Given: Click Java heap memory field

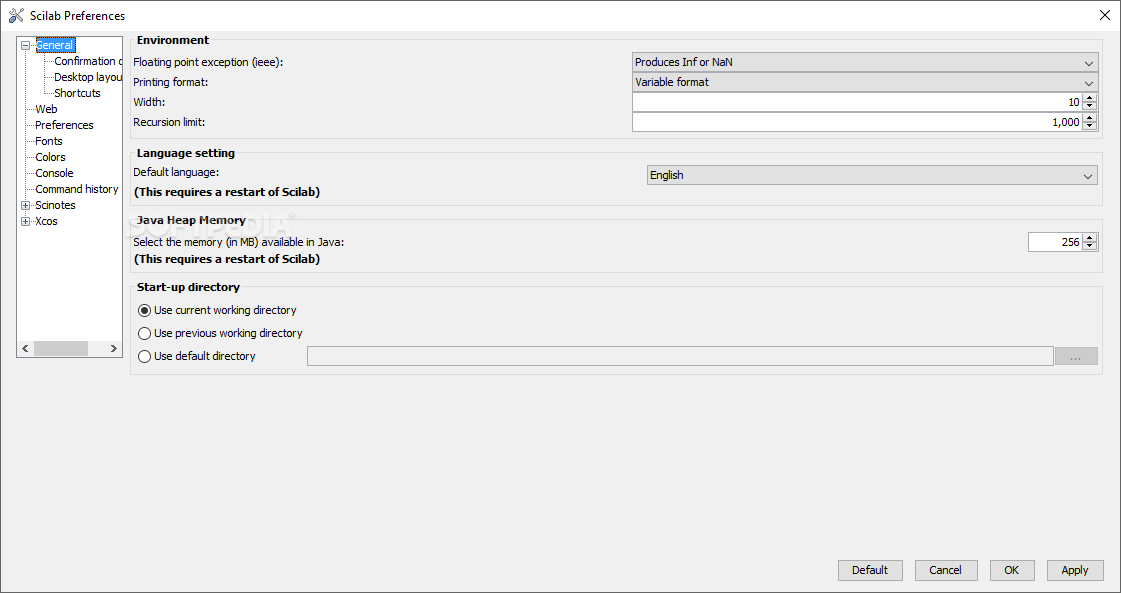Looking at the screenshot, I should click(1055, 242).
